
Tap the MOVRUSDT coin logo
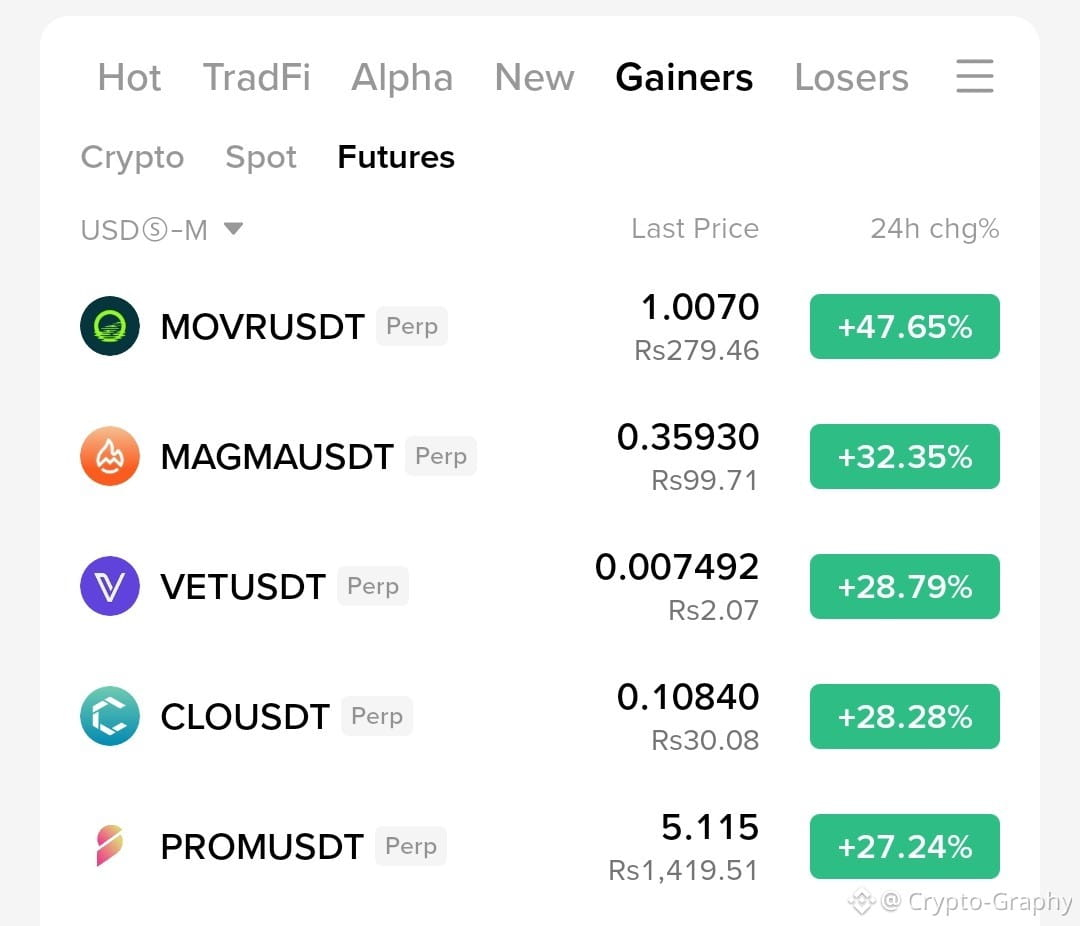click(110, 326)
